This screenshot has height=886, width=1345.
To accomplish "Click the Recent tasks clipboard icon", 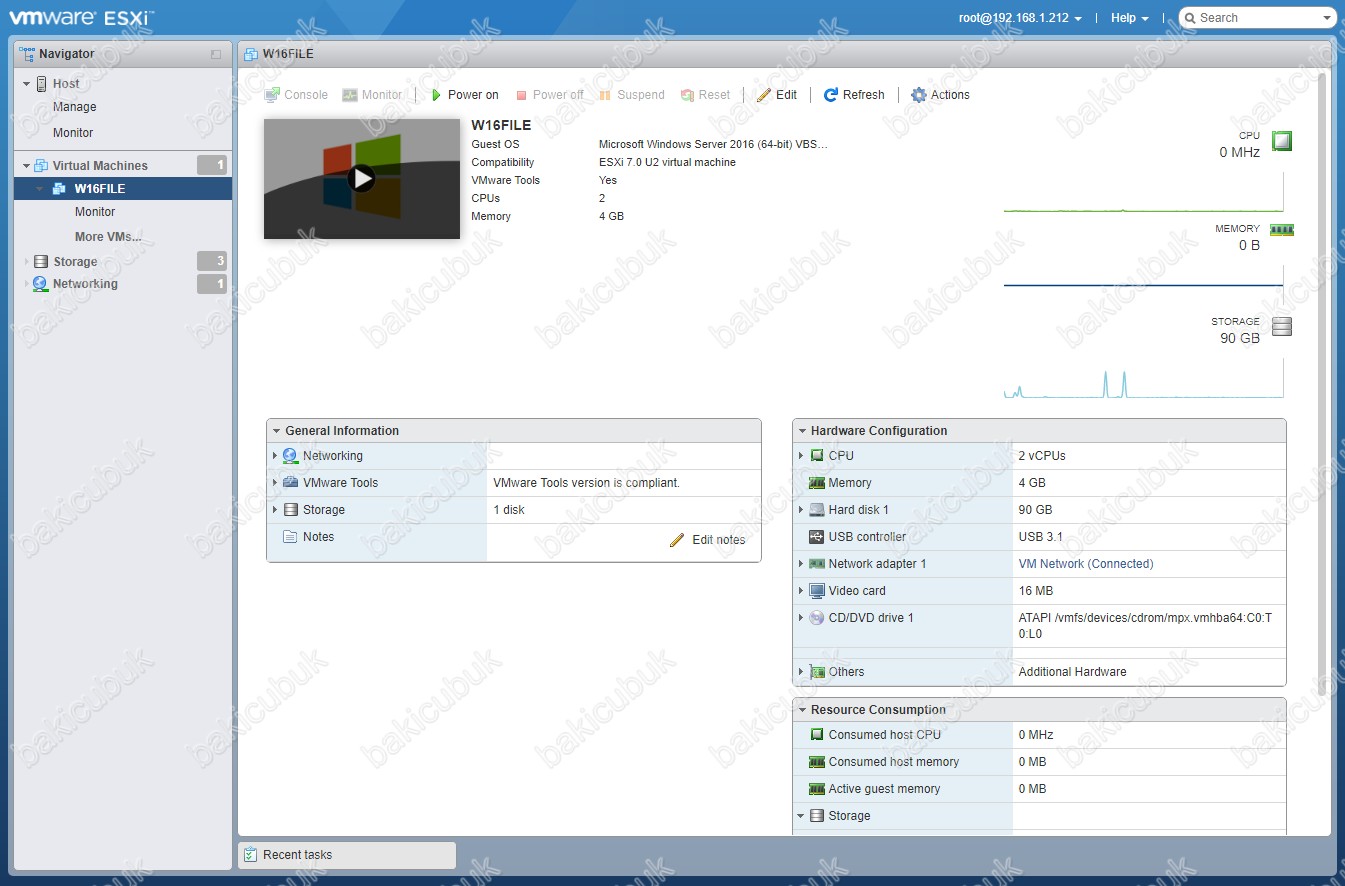I will click(x=251, y=855).
